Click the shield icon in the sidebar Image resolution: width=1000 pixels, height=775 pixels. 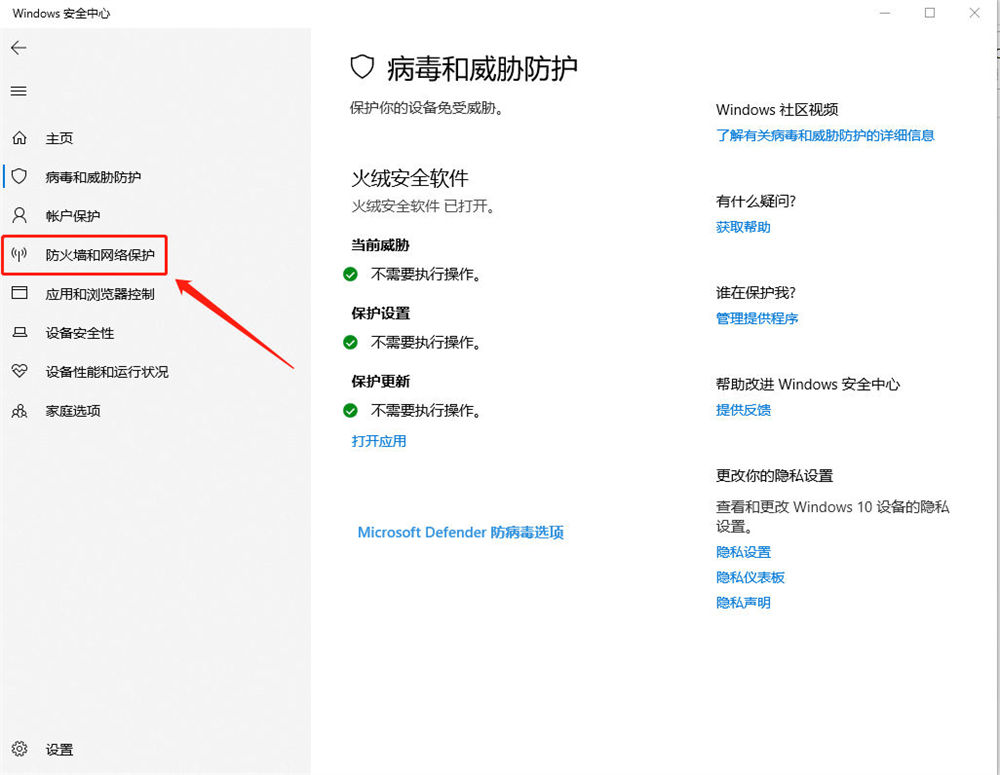(20, 176)
